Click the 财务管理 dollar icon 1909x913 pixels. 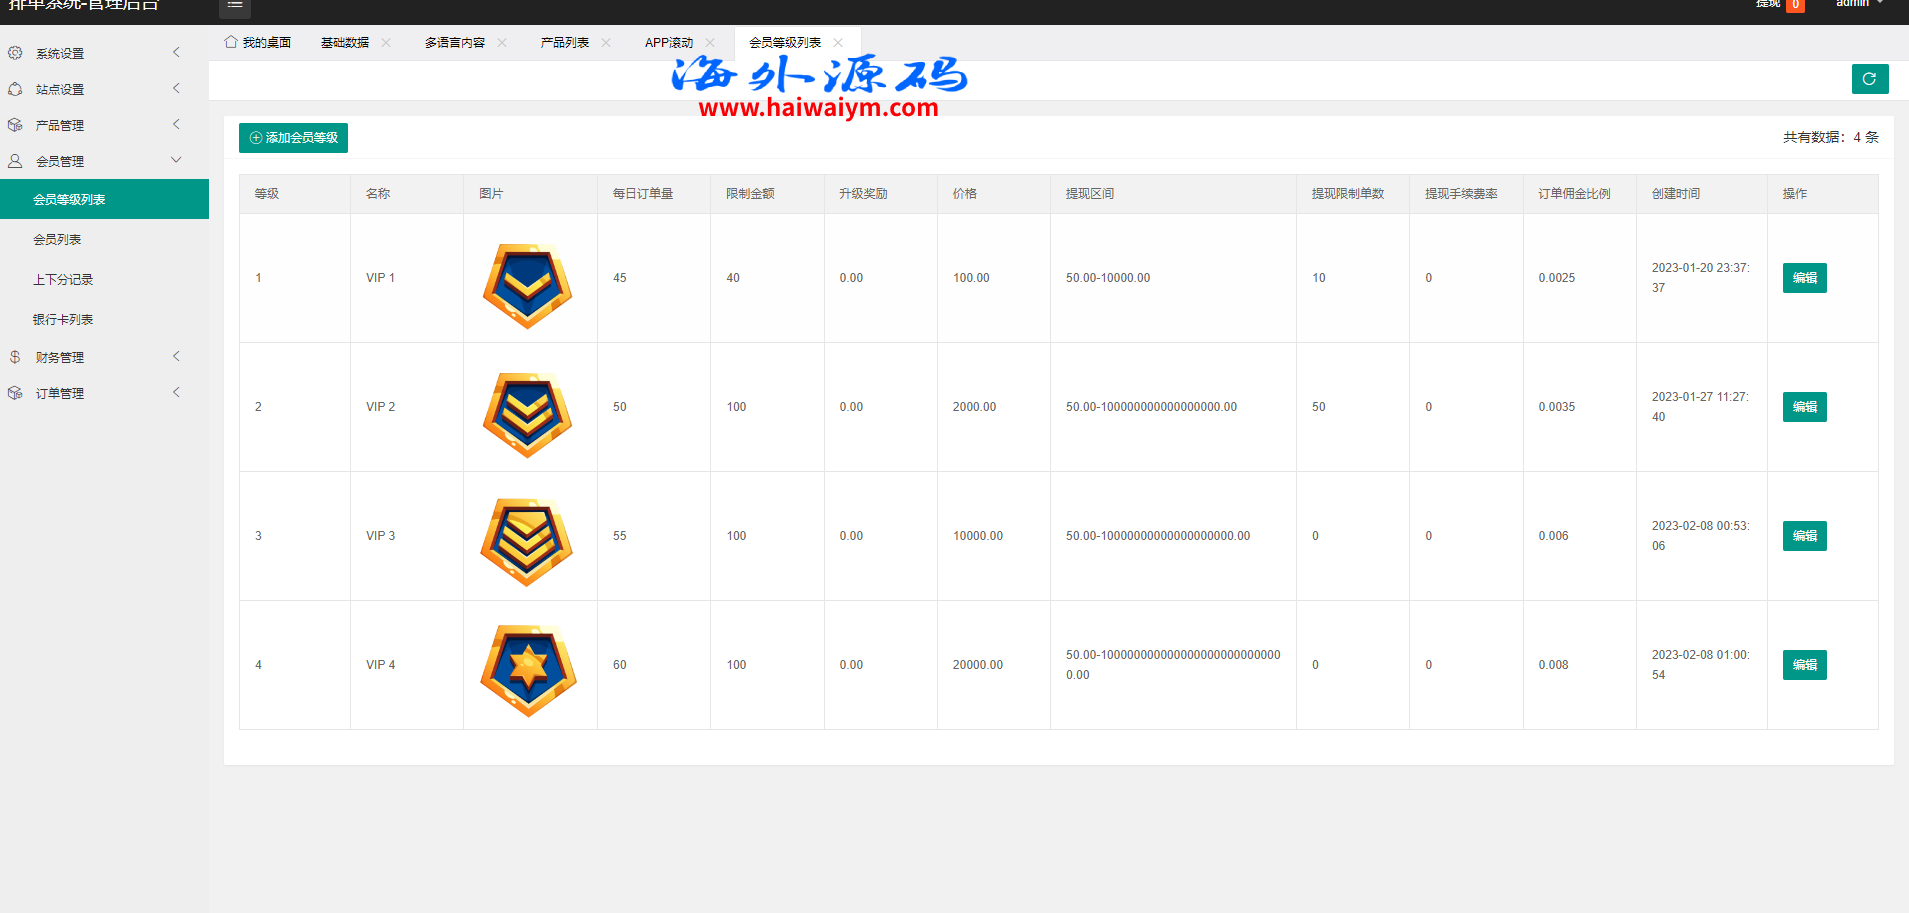click(15, 357)
